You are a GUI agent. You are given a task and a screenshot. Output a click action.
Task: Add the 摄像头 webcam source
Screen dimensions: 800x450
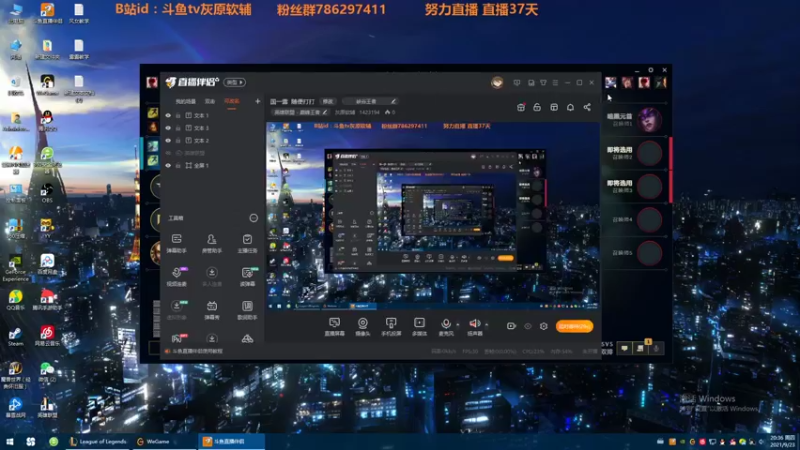click(x=363, y=326)
